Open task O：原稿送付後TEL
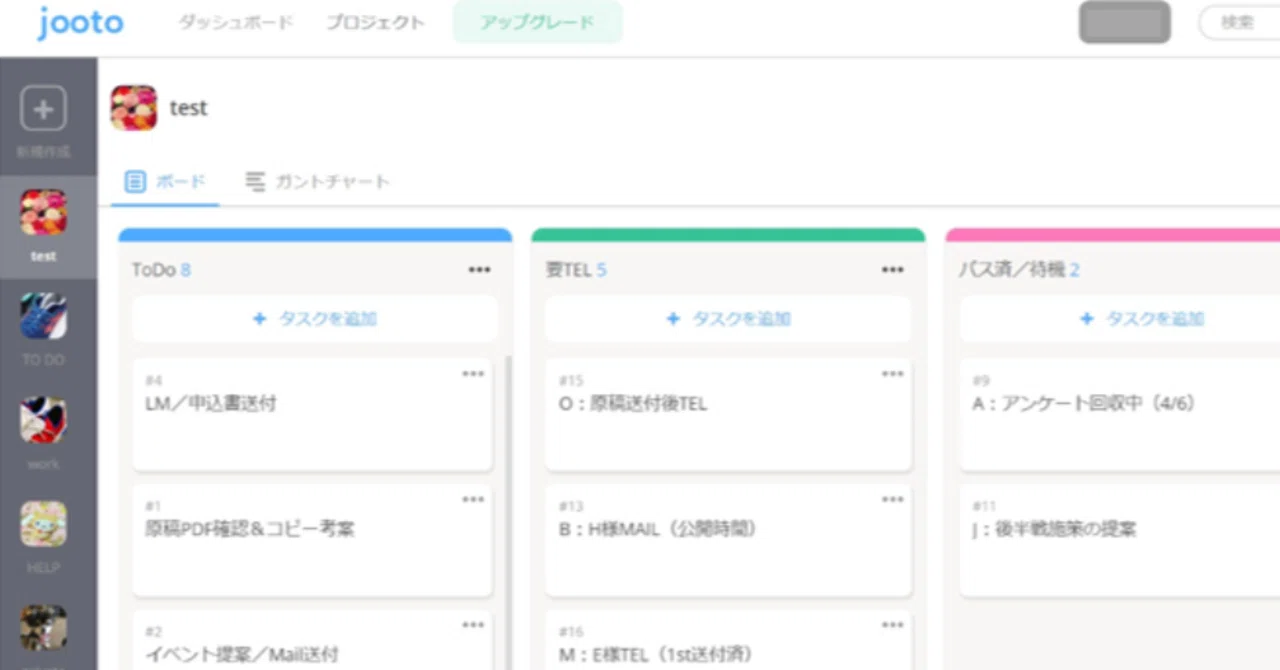The image size is (1280, 670). tap(728, 414)
